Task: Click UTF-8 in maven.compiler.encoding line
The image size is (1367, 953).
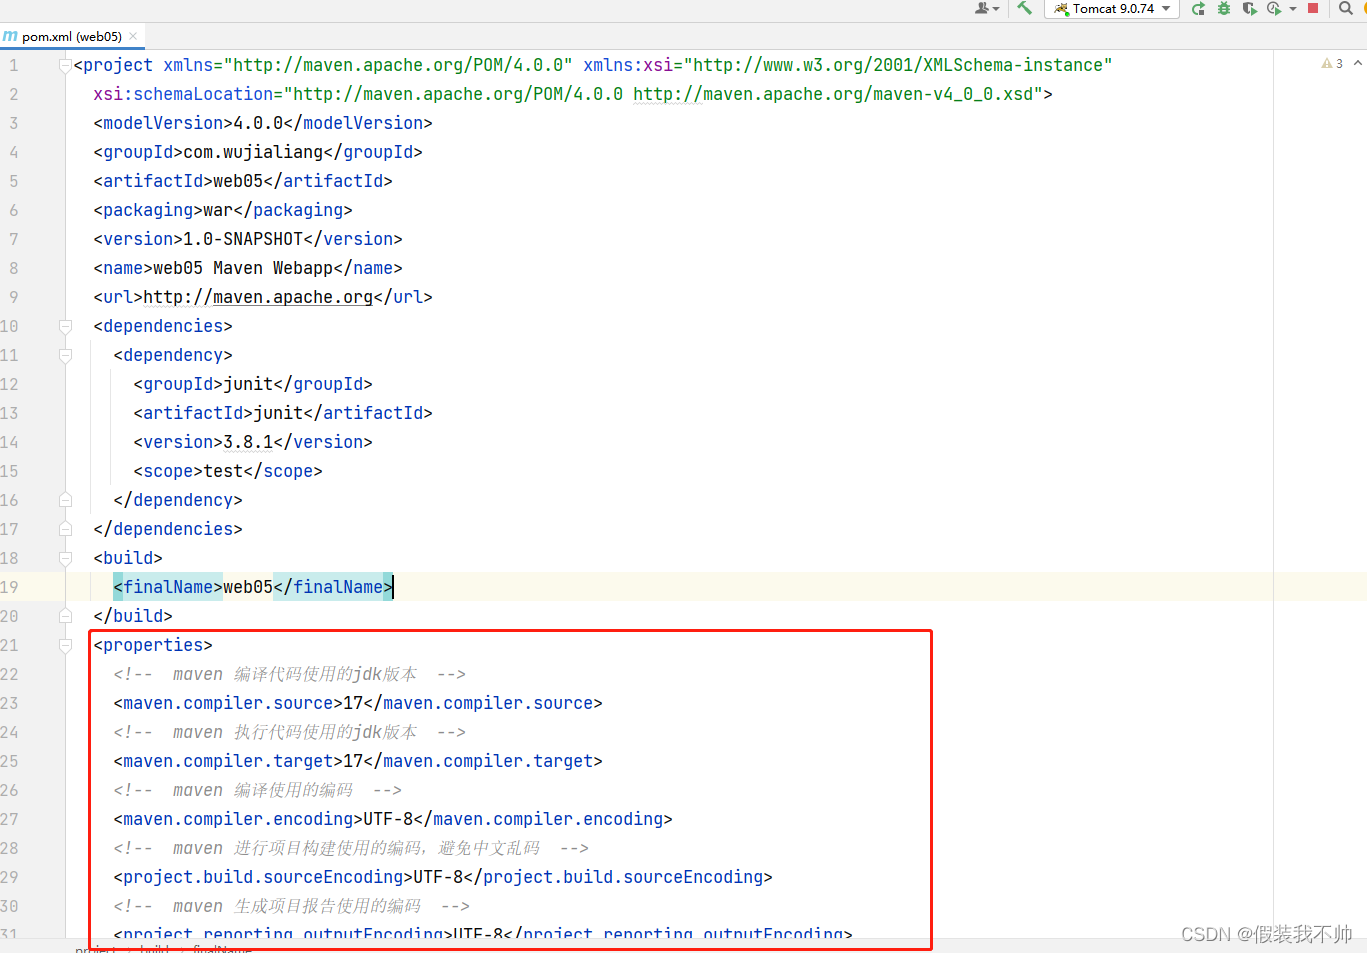Action: (x=388, y=819)
